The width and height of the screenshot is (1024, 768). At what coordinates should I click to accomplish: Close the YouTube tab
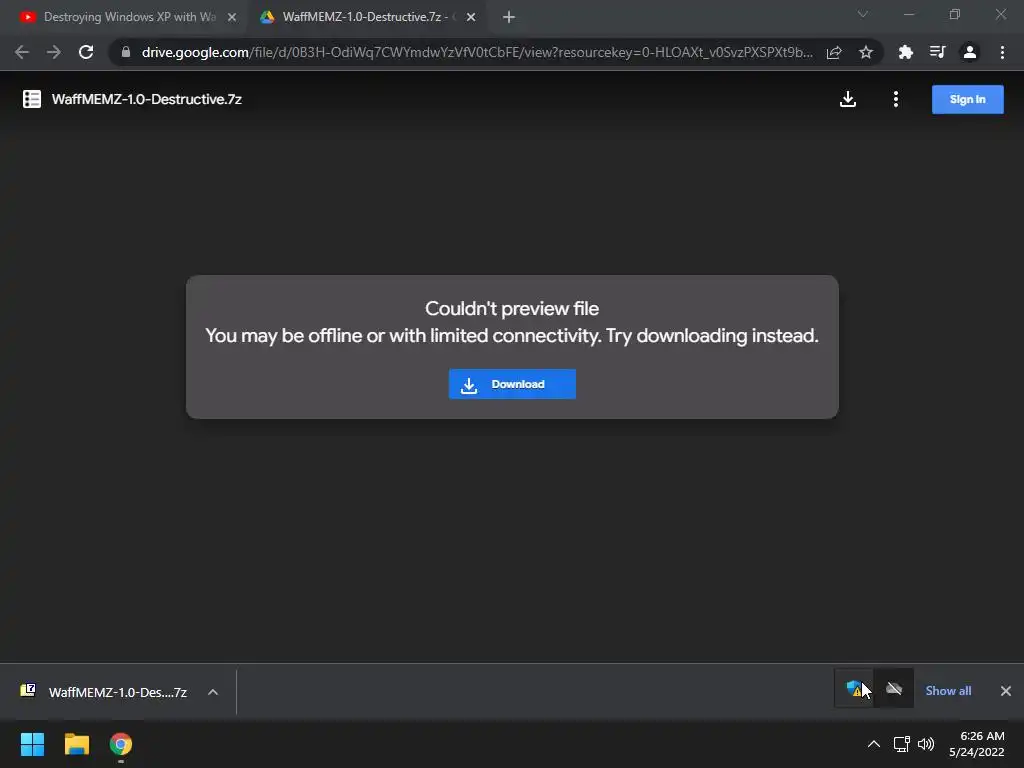point(232,17)
